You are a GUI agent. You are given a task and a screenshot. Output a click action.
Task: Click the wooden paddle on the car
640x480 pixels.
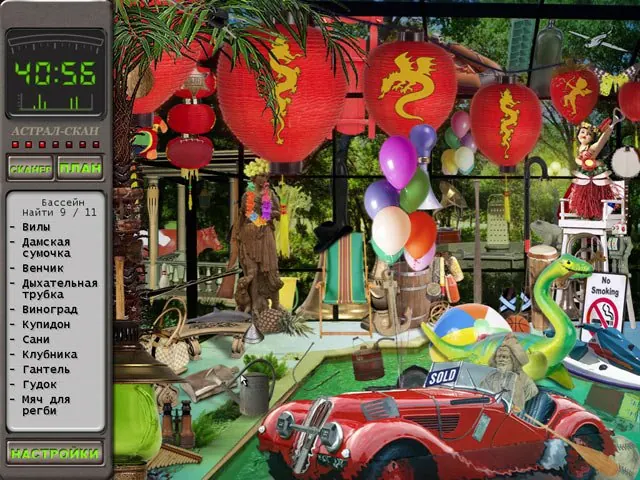pyautogui.click(x=571, y=443)
